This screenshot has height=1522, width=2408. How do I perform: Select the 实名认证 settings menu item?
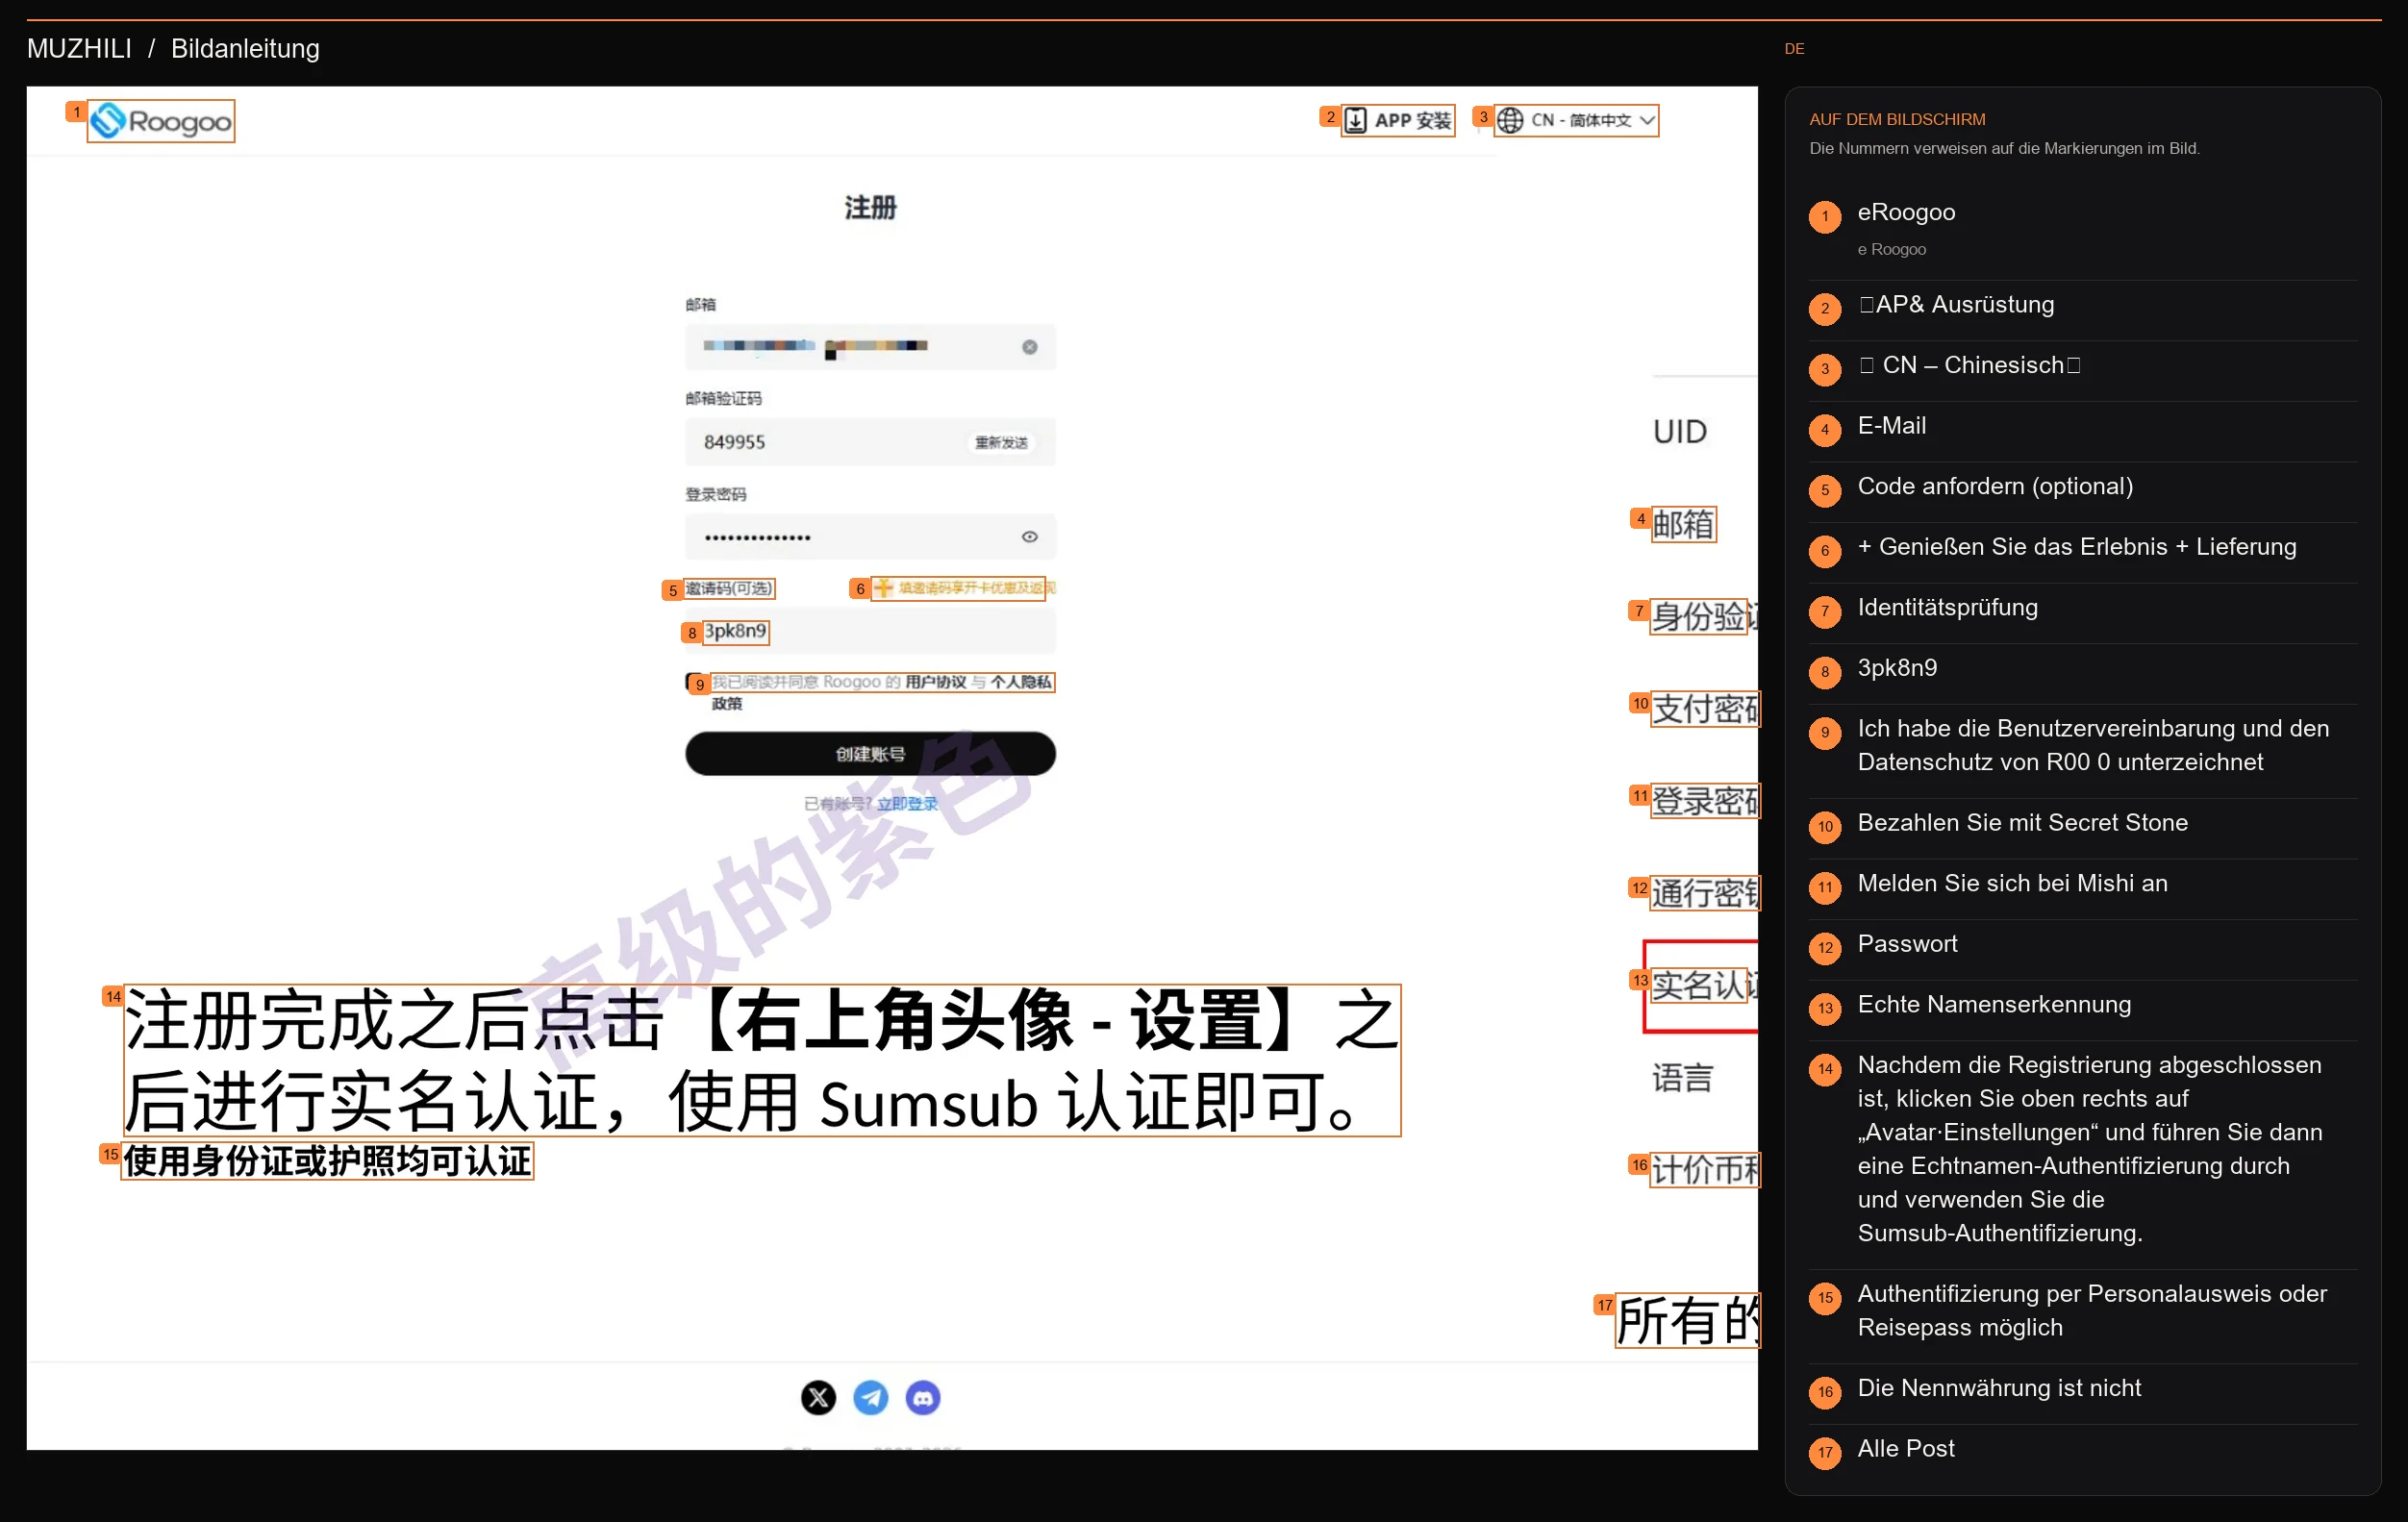point(1701,986)
